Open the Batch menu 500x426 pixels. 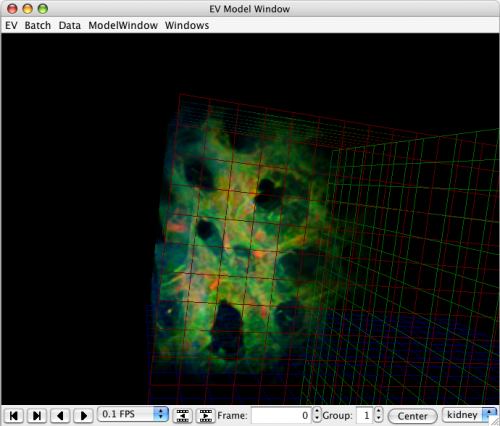point(38,25)
